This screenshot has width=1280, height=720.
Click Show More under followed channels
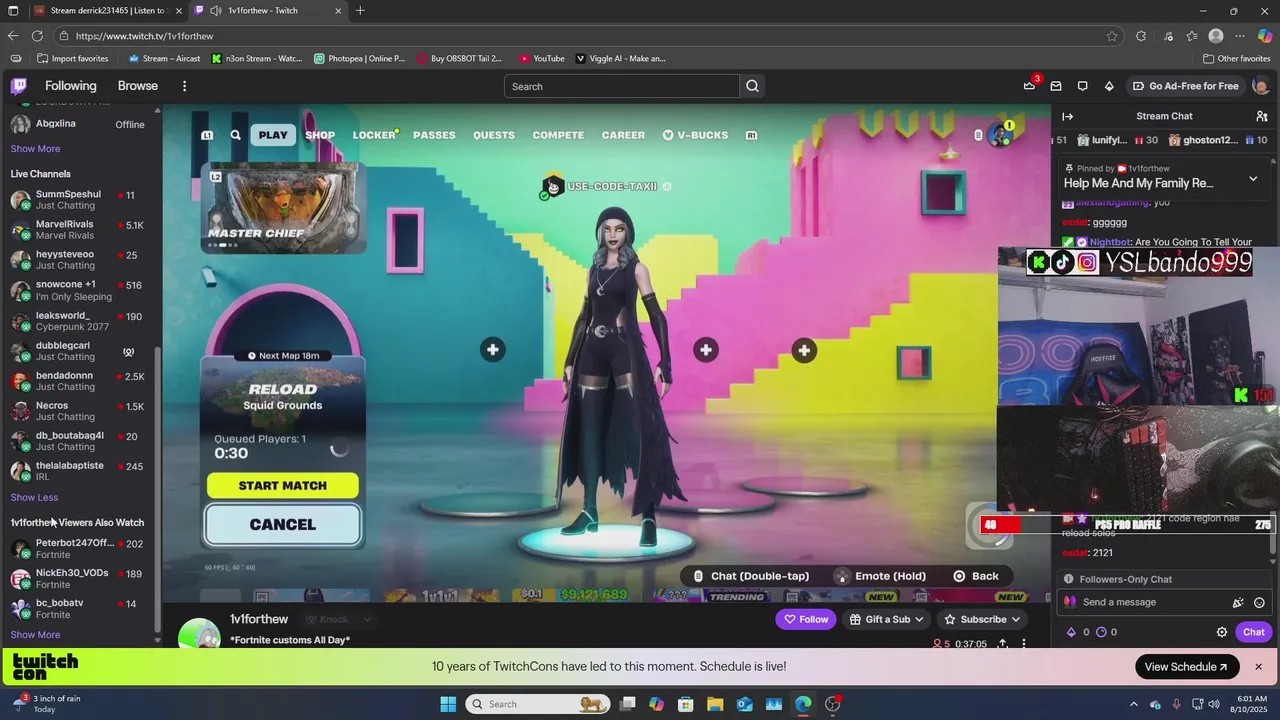point(35,148)
